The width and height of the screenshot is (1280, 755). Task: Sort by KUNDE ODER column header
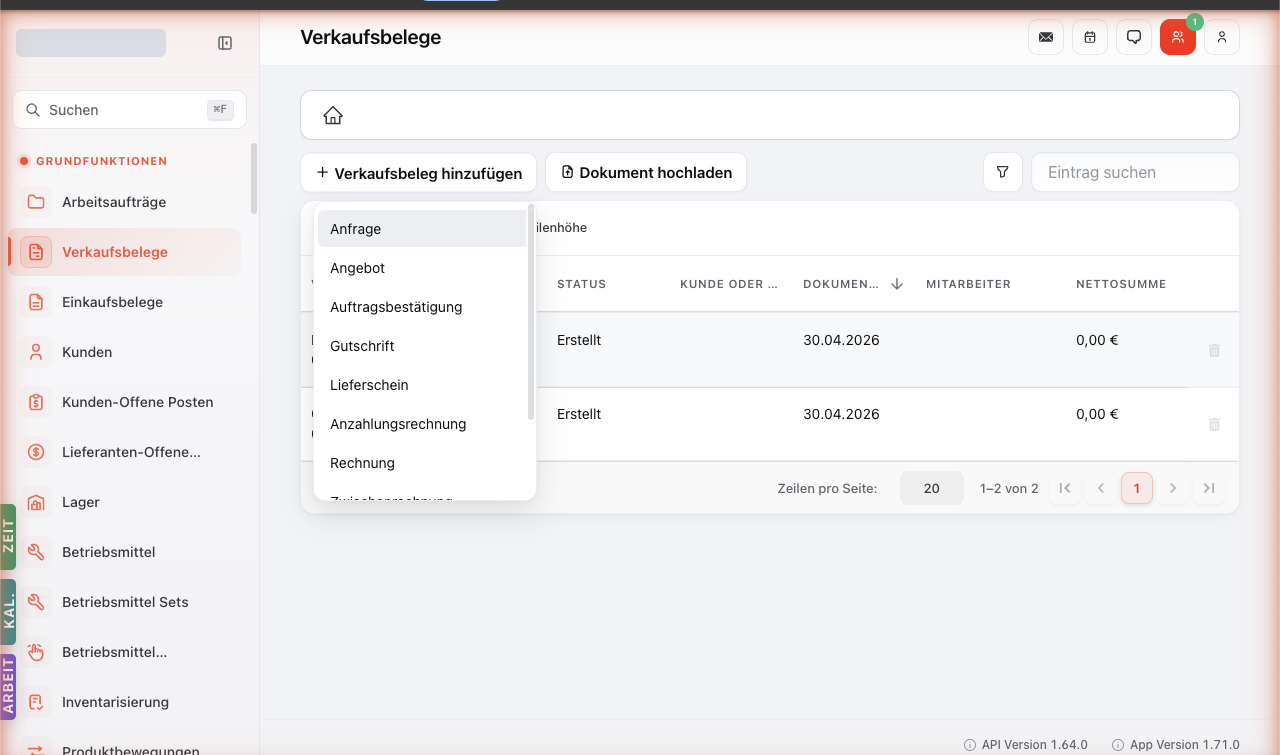pos(729,284)
